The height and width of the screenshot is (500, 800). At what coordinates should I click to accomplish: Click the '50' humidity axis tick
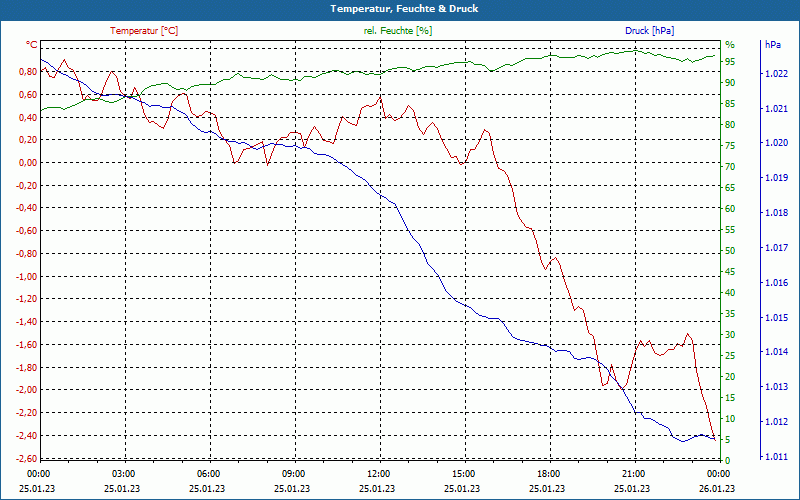click(x=730, y=251)
